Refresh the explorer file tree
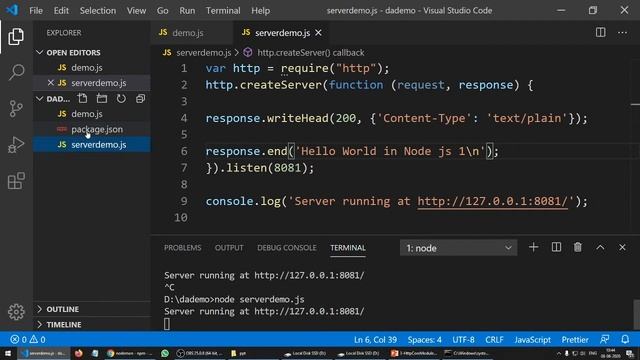This screenshot has width=640, height=360. tap(121, 98)
